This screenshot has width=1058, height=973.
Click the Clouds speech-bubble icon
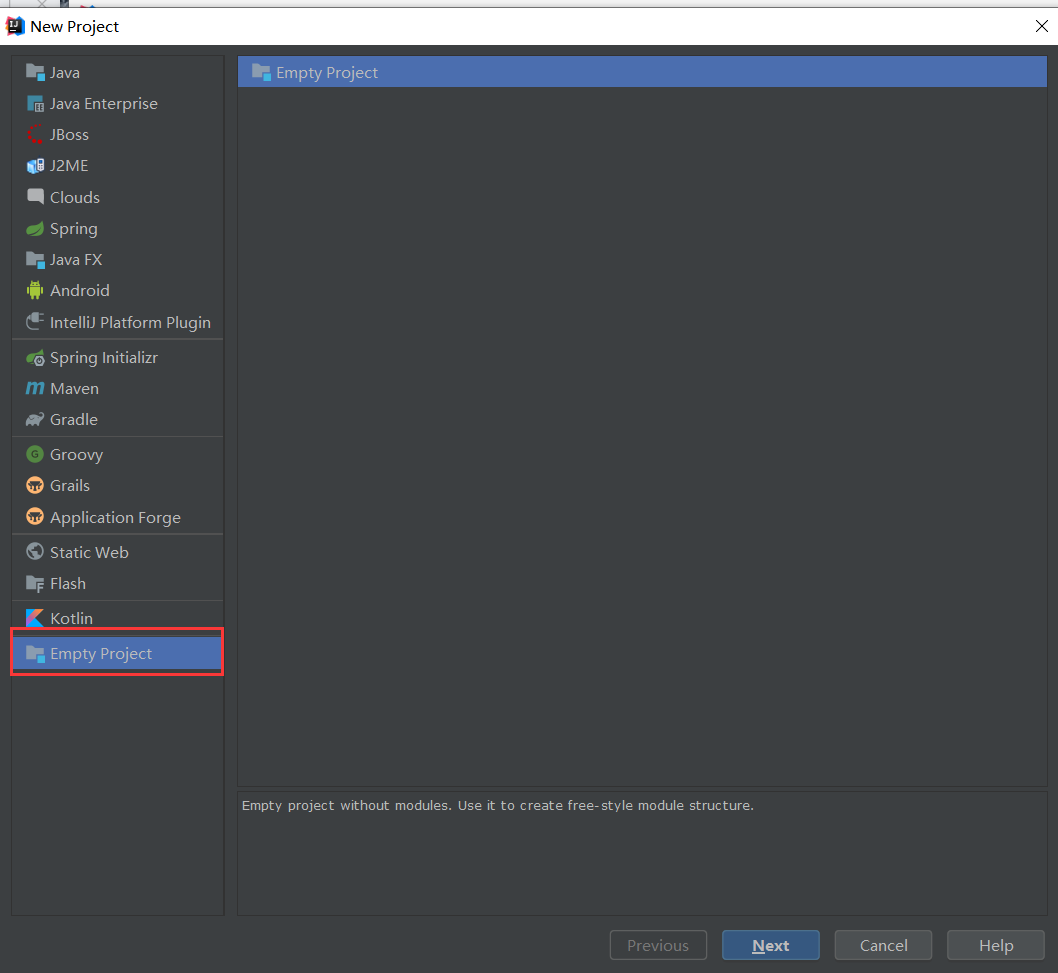coord(35,196)
